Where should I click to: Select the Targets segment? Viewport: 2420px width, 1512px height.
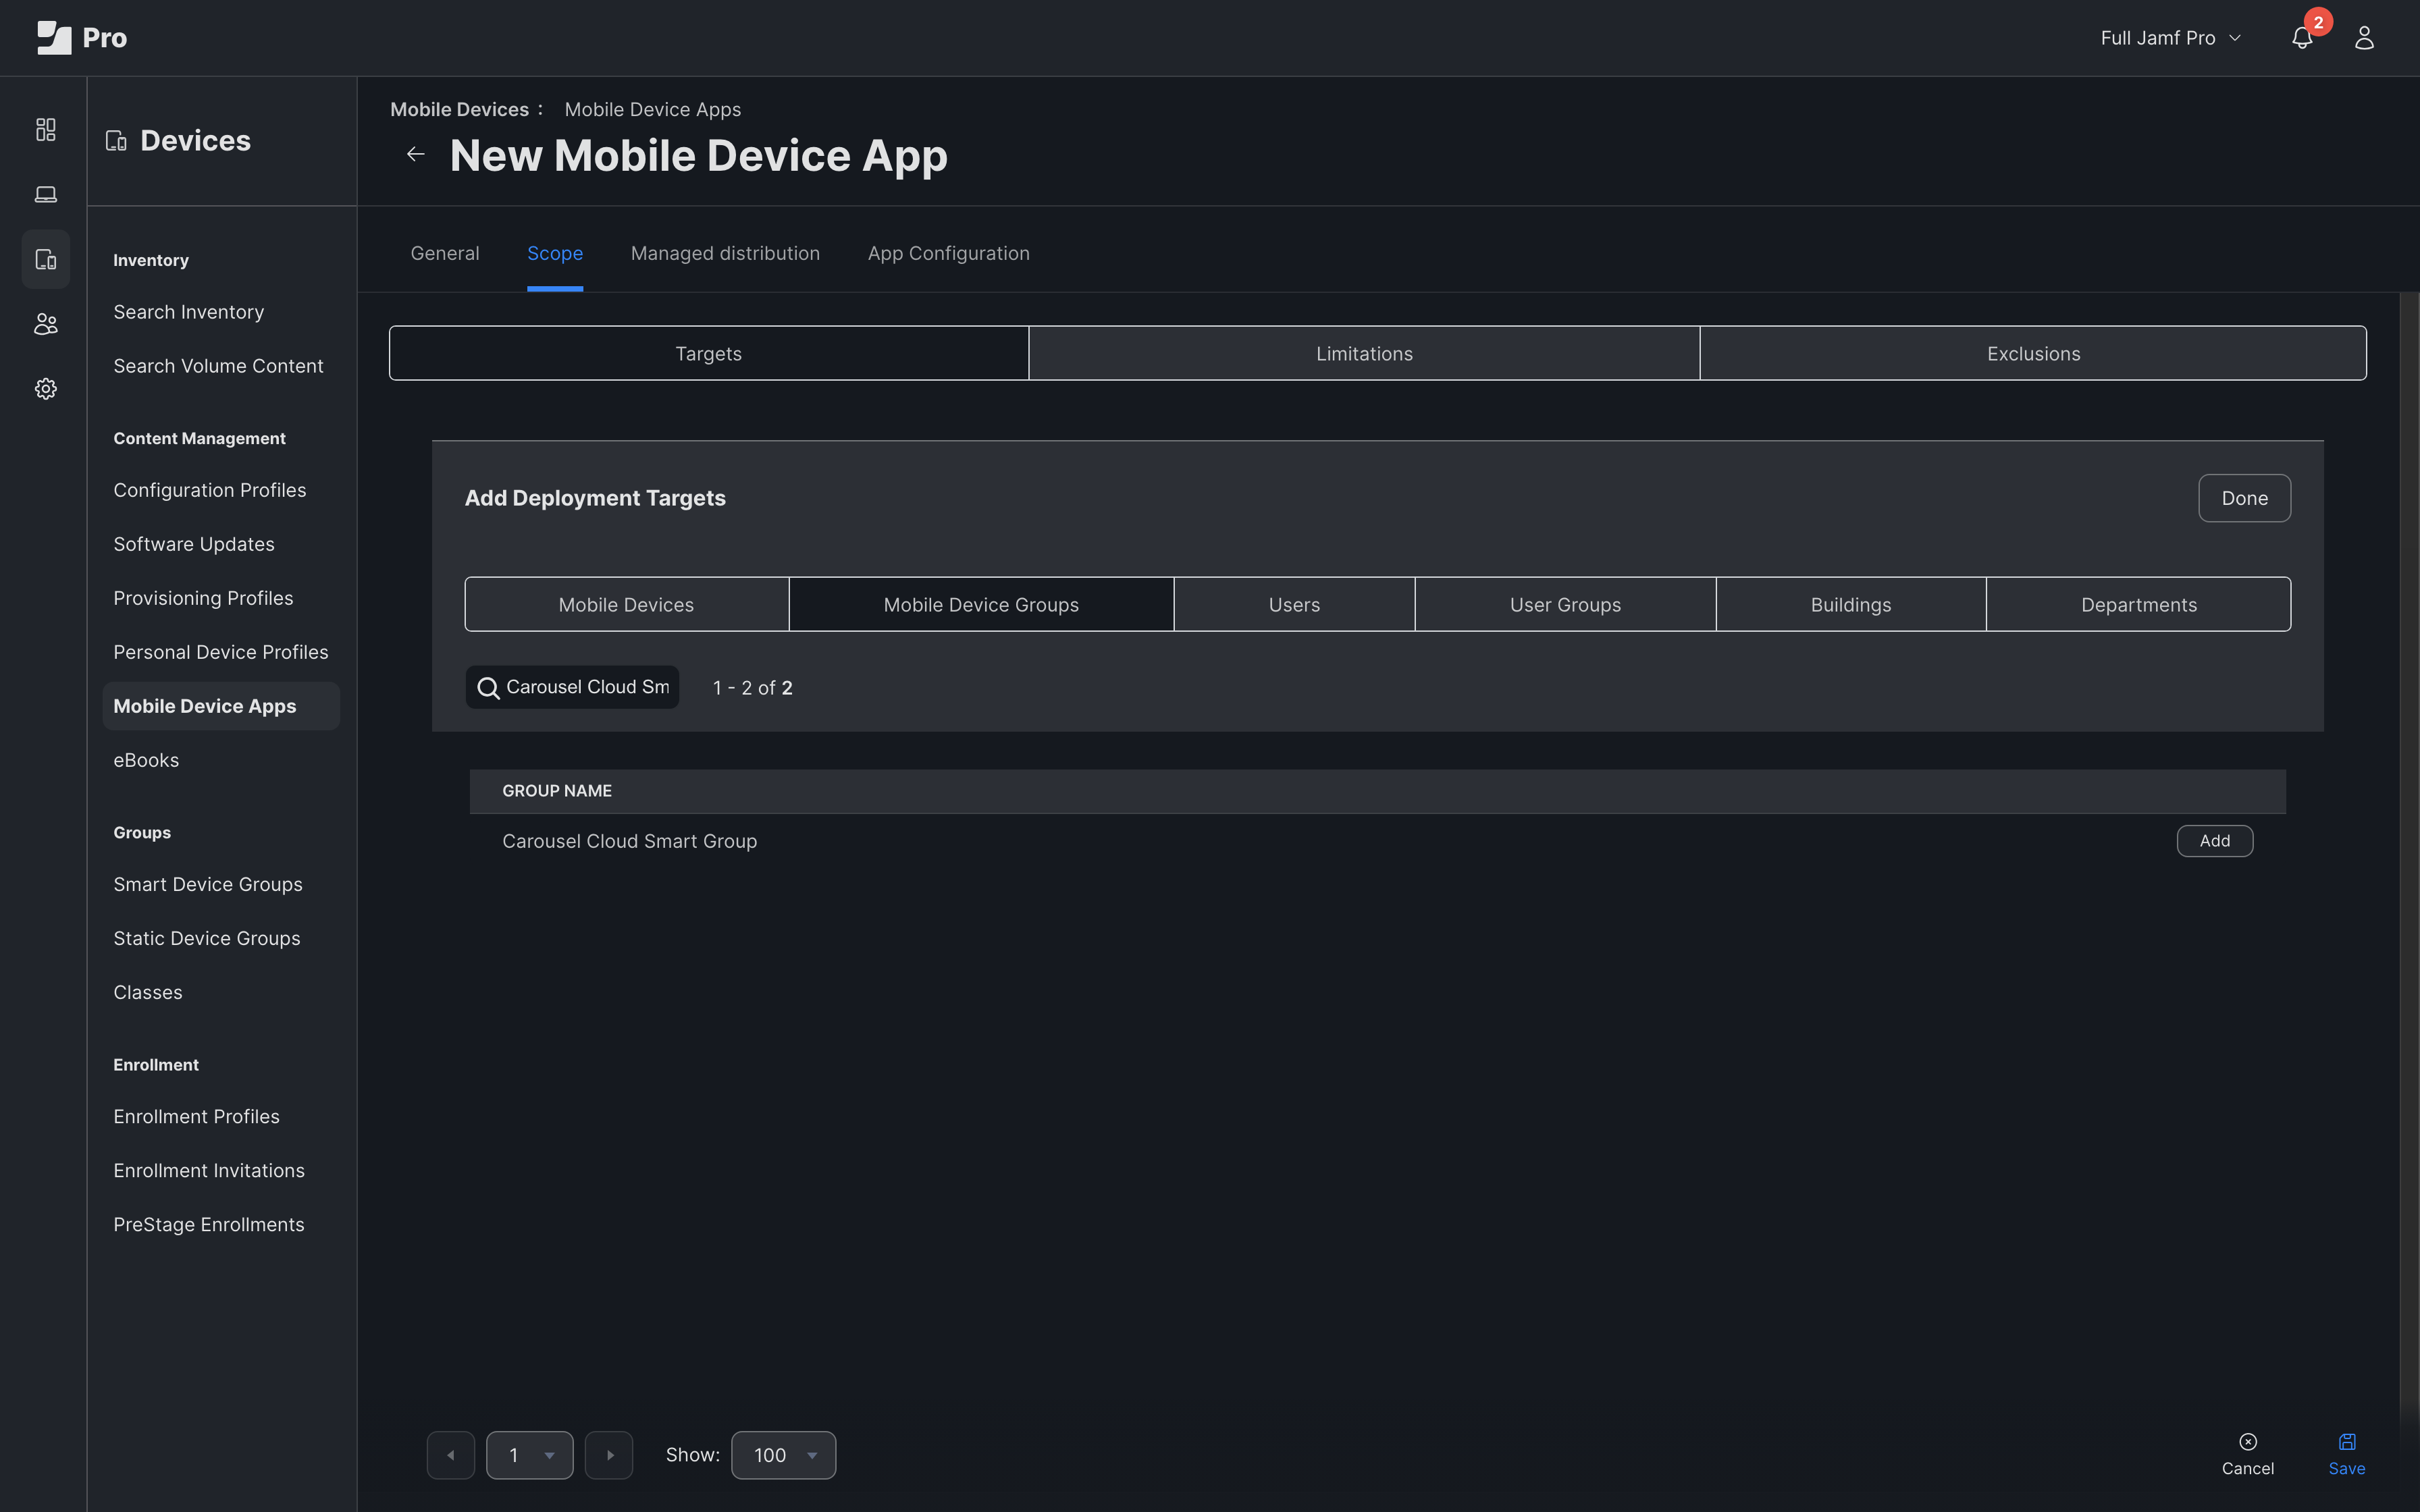click(709, 353)
